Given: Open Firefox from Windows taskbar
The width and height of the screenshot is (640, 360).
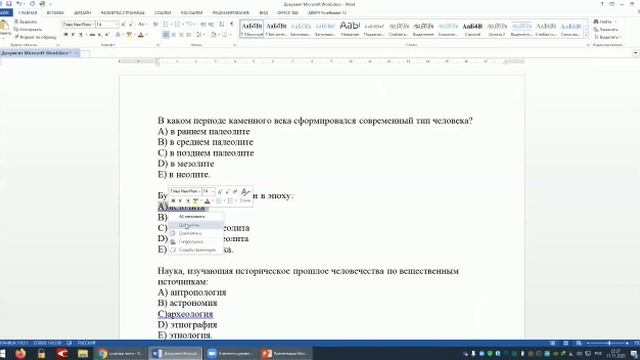Looking at the screenshot, I should tap(20, 353).
